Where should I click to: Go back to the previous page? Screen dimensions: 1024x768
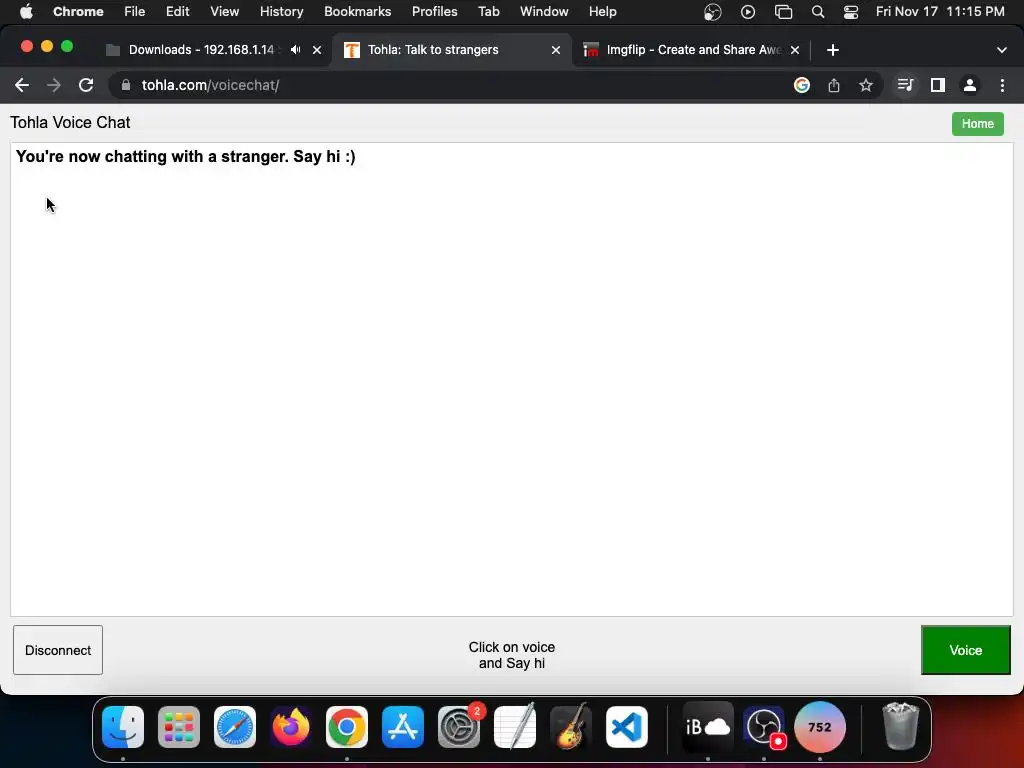tap(22, 85)
